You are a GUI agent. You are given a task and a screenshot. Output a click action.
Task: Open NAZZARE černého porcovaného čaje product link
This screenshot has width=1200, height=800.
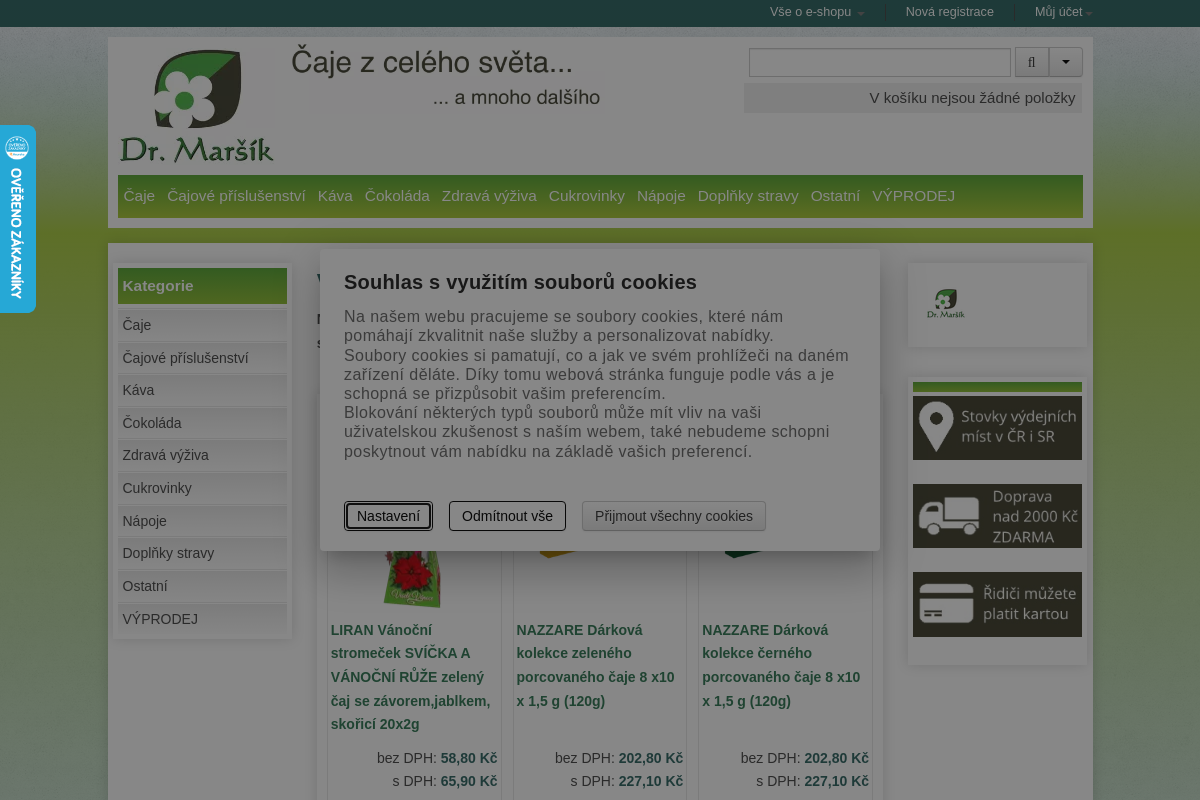click(781, 665)
